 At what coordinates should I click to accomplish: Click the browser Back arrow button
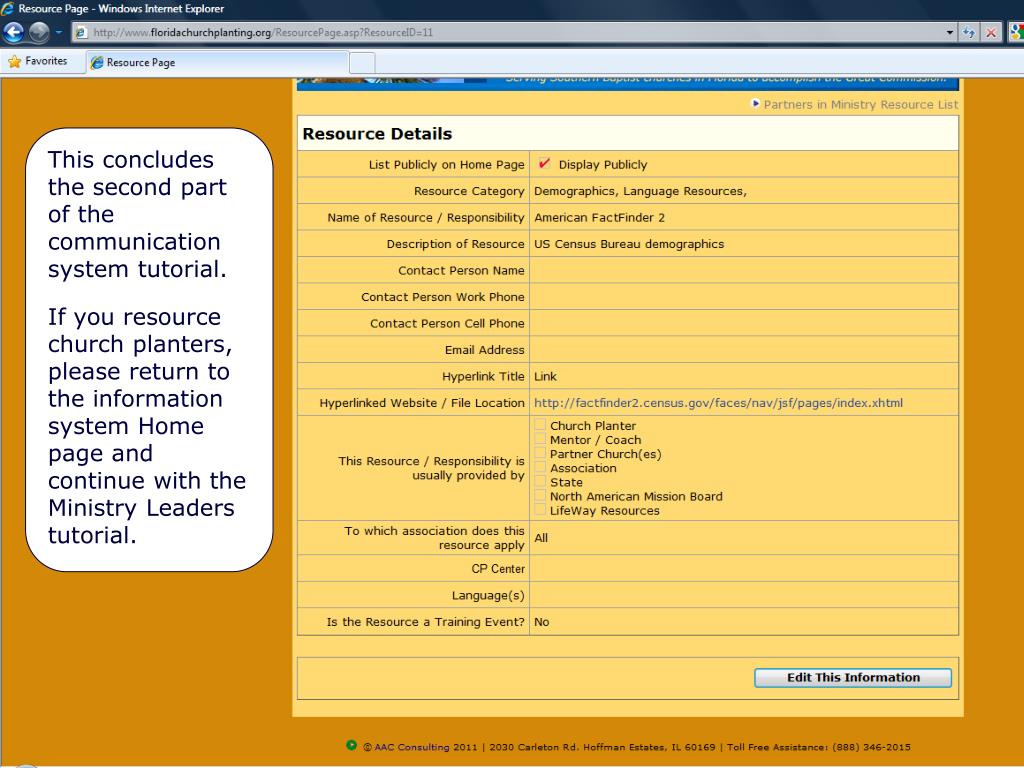14,32
